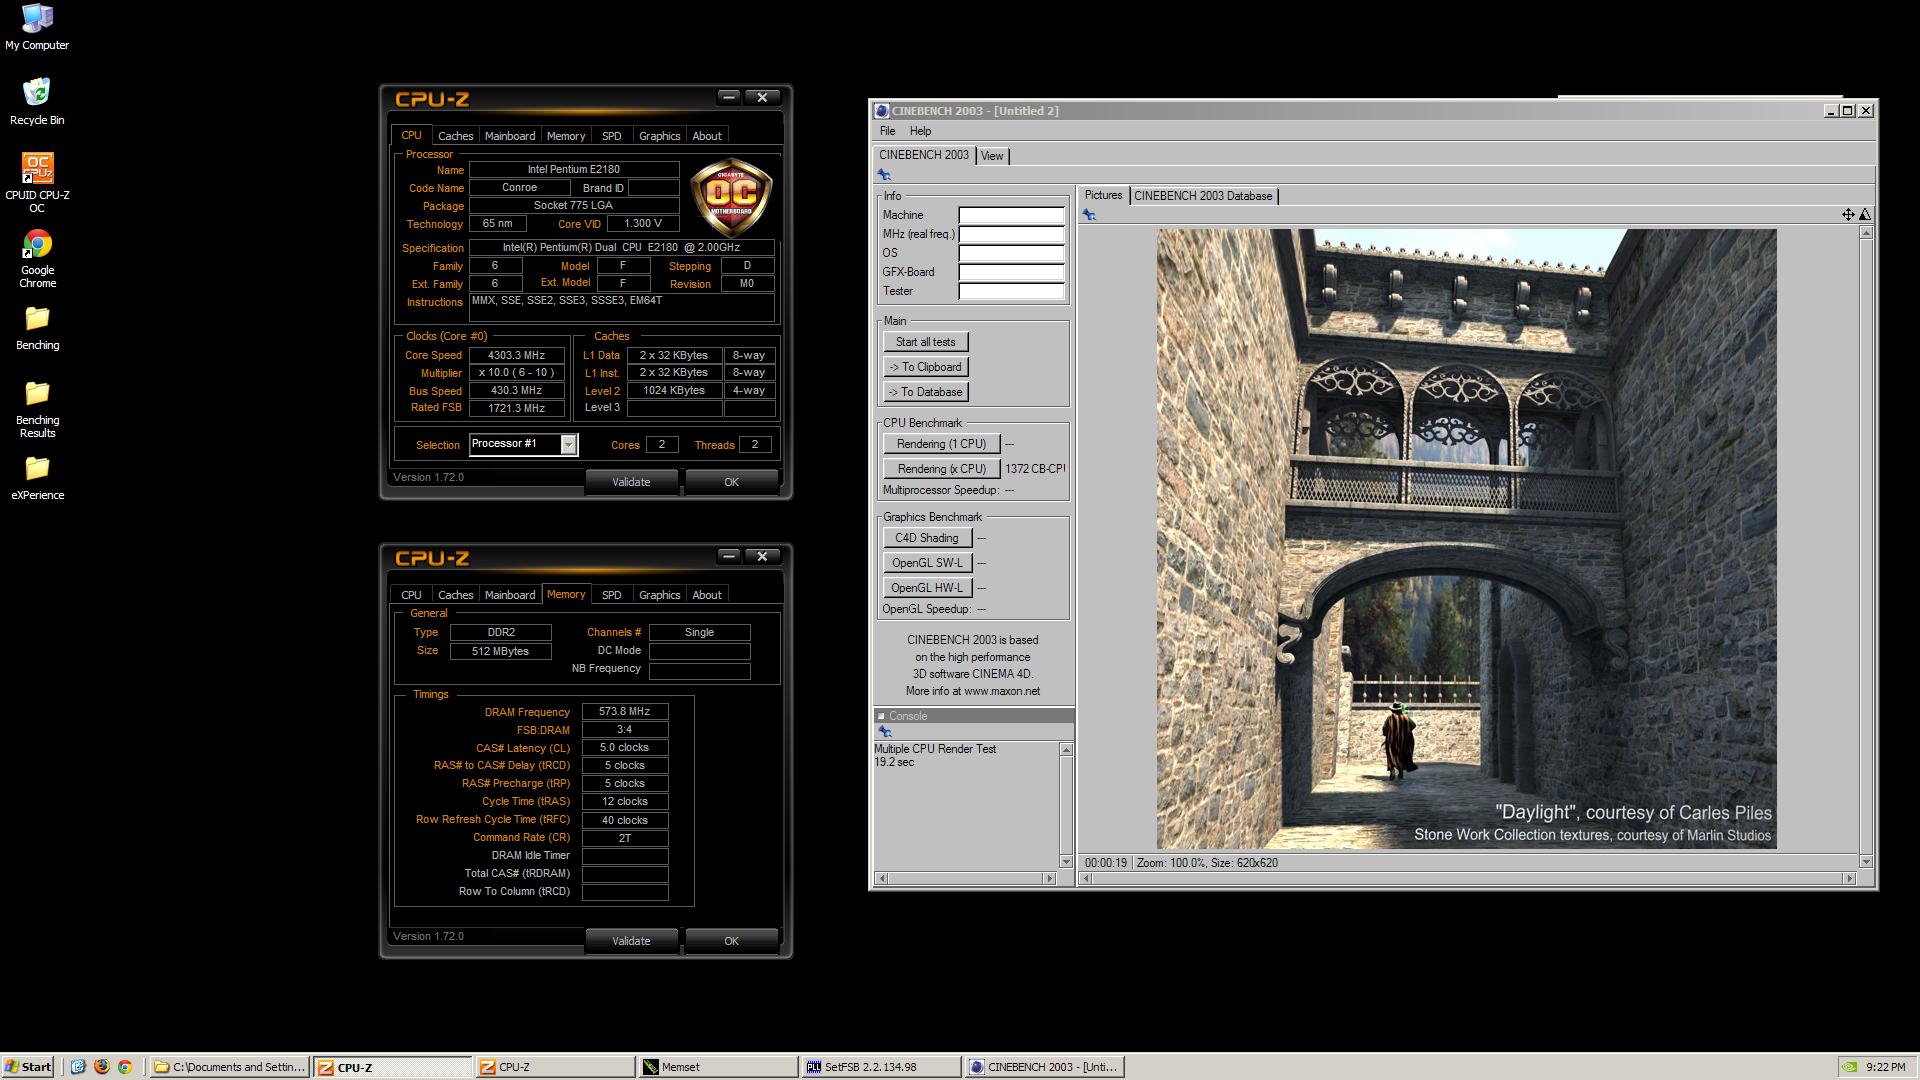Switch to the C:\Documents and Settings taskbar item
This screenshot has width=1920, height=1080.
pyautogui.click(x=229, y=1067)
